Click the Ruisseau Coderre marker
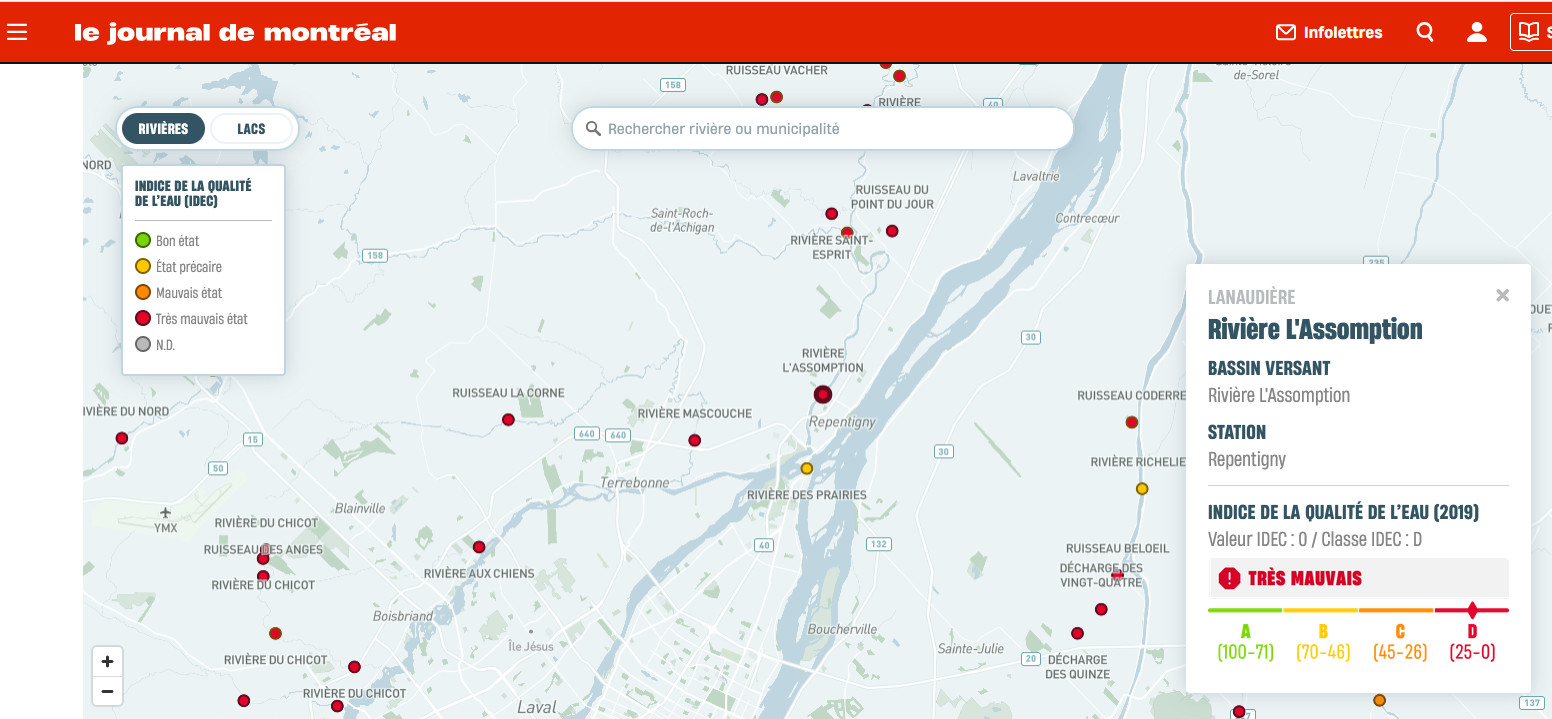The image size is (1552, 719). click(x=1132, y=422)
